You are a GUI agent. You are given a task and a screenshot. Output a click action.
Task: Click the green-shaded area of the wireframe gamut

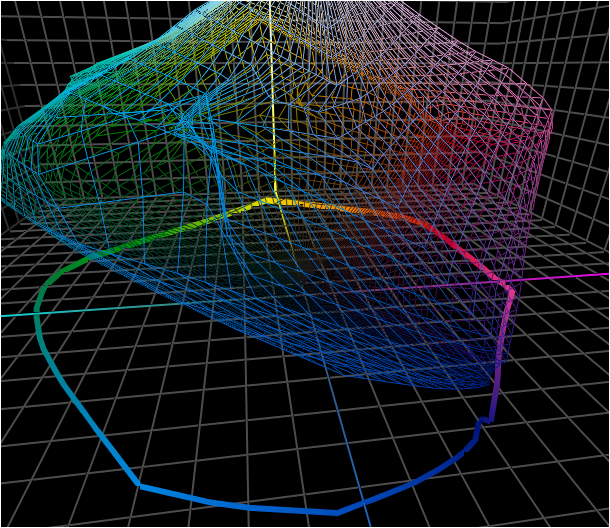[97, 156]
